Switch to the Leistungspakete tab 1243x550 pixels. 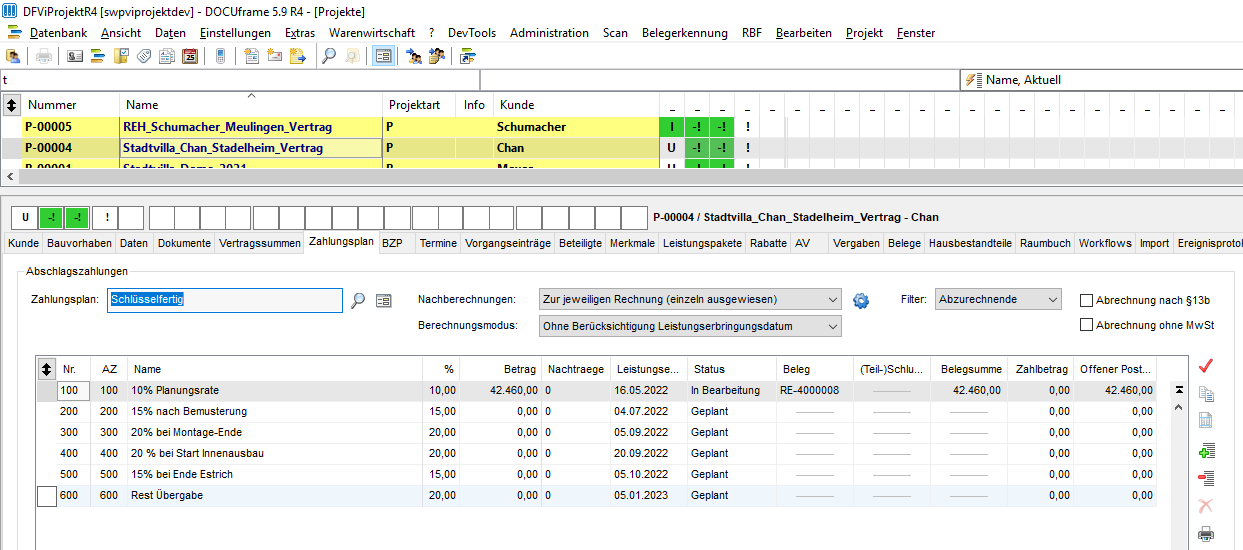pyautogui.click(x=702, y=243)
